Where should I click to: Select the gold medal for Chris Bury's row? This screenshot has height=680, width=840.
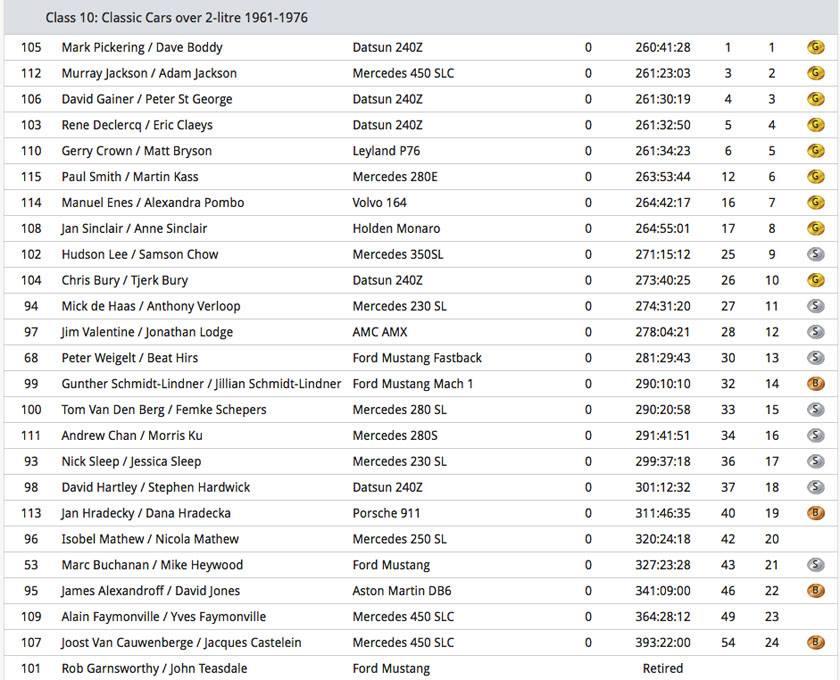tap(815, 280)
